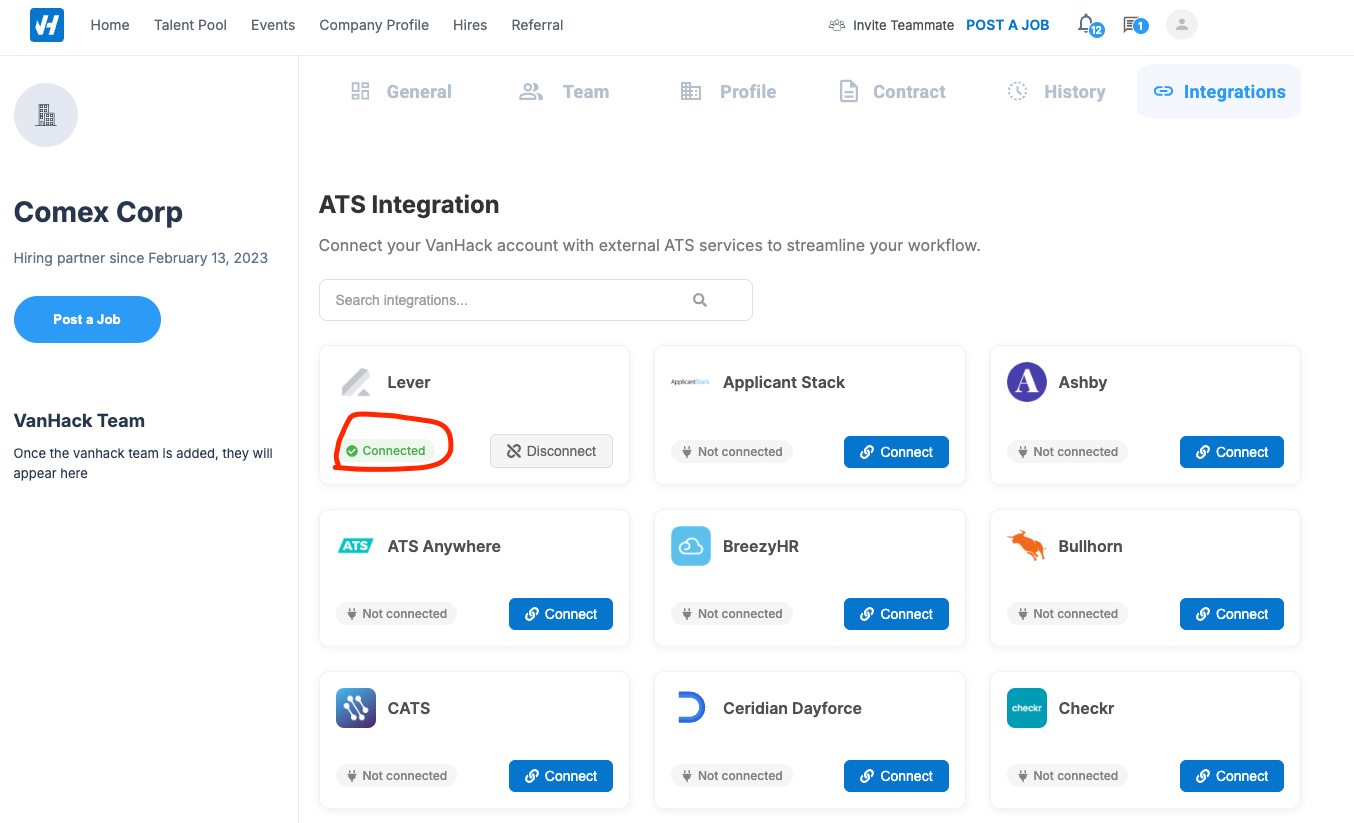Connect the CATS integration
The image size is (1354, 823).
(561, 776)
